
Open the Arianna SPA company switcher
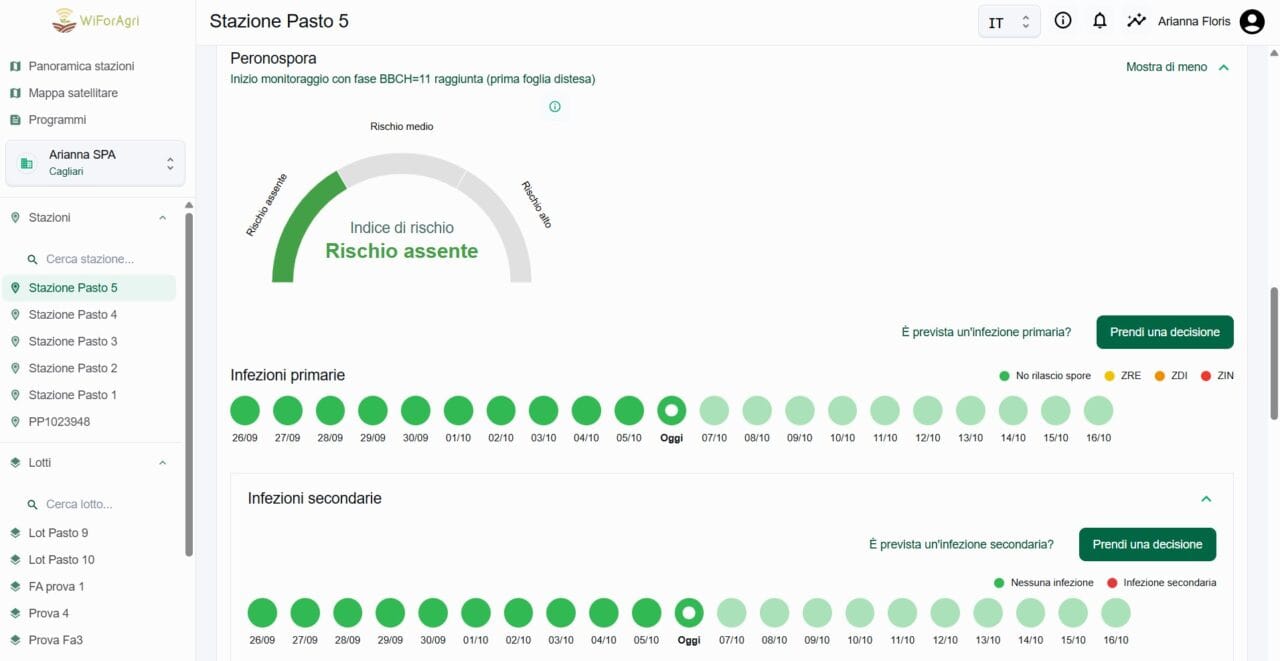95,163
